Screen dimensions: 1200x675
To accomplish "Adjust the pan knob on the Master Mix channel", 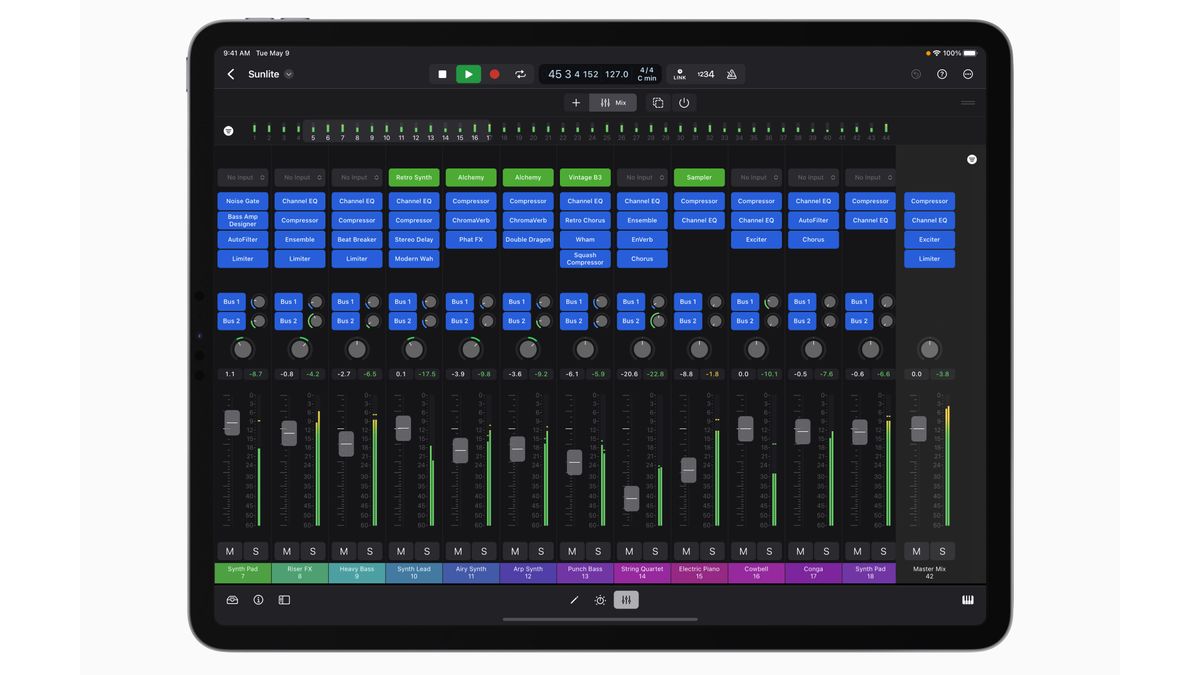I will [929, 349].
